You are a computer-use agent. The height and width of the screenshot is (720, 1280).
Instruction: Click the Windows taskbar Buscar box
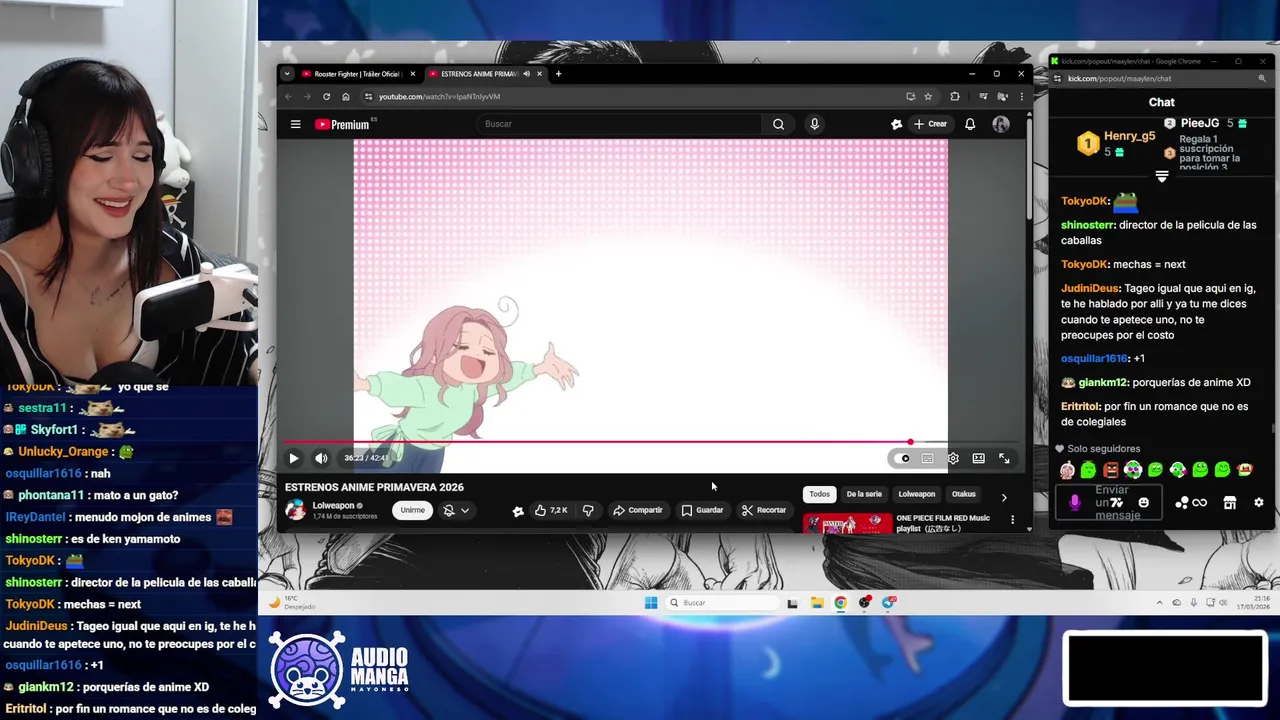tap(724, 603)
